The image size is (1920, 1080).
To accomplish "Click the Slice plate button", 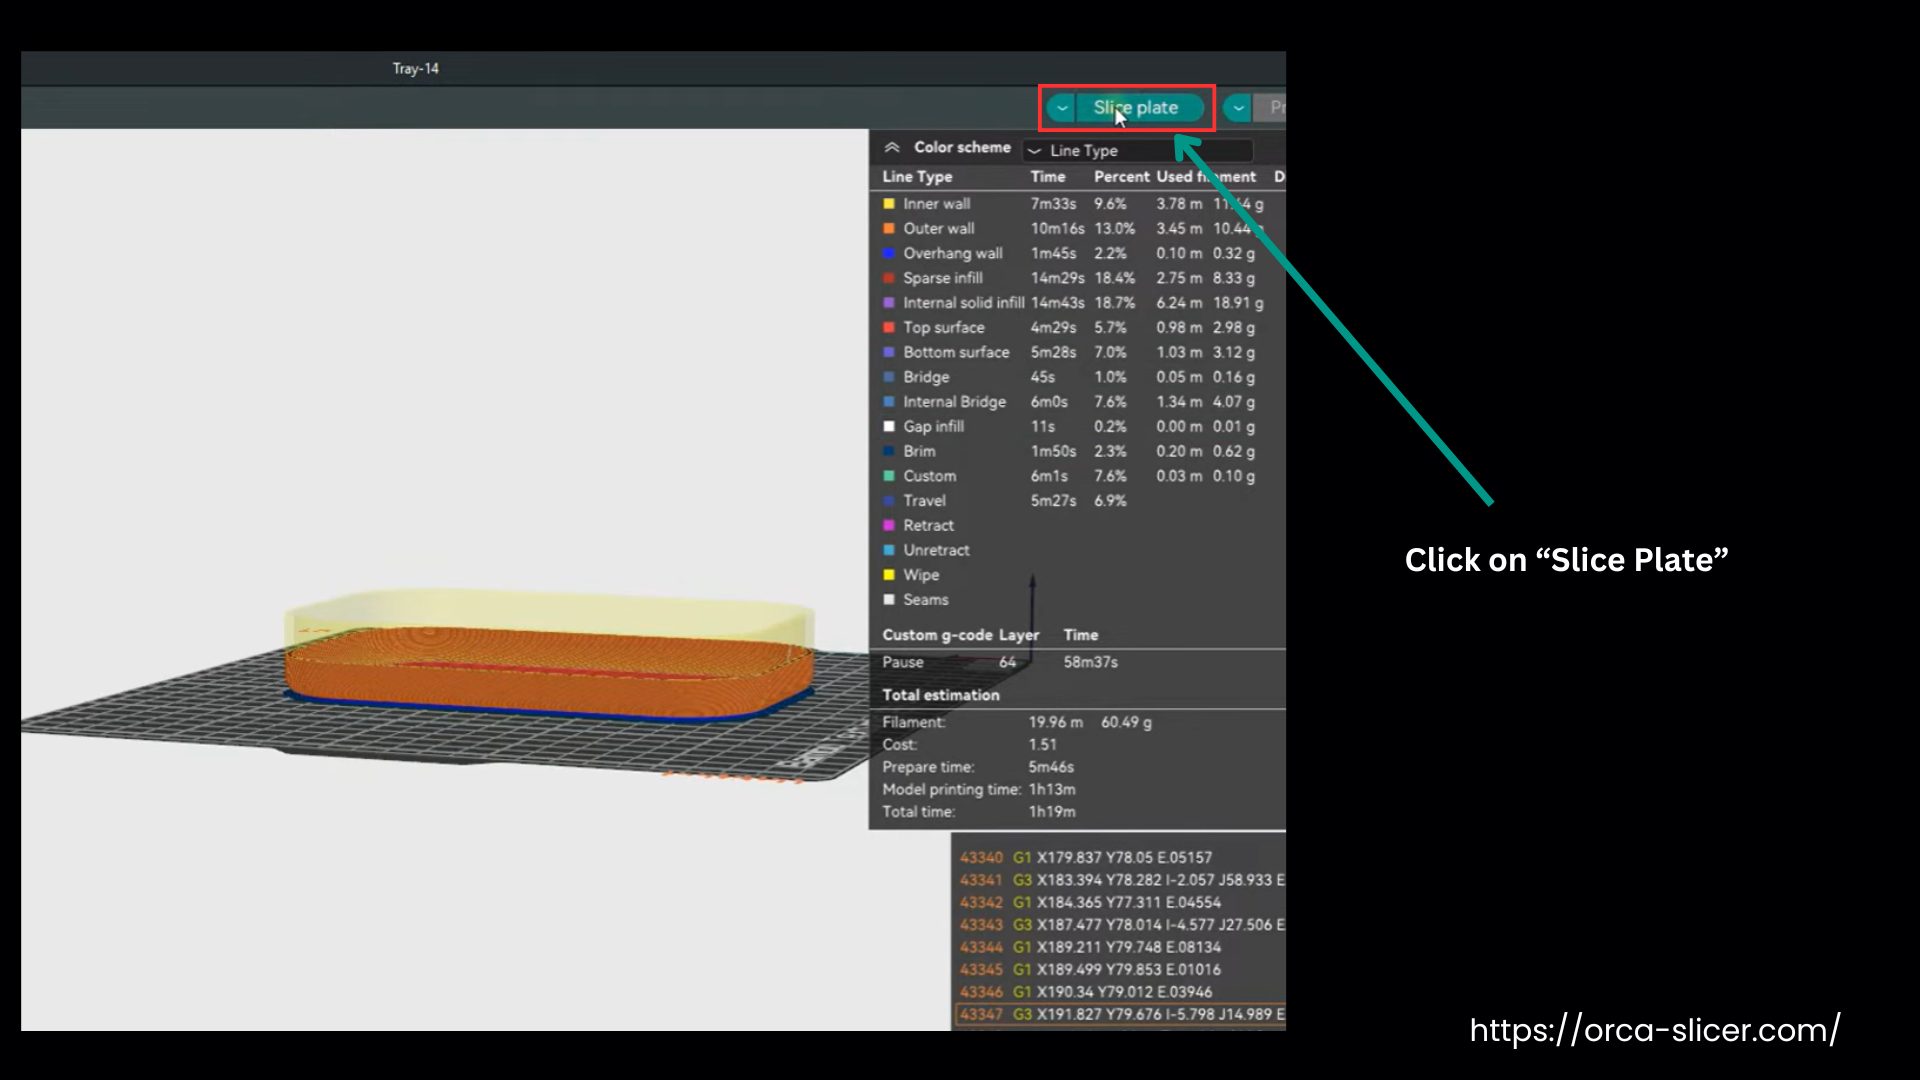I will pos(1139,108).
